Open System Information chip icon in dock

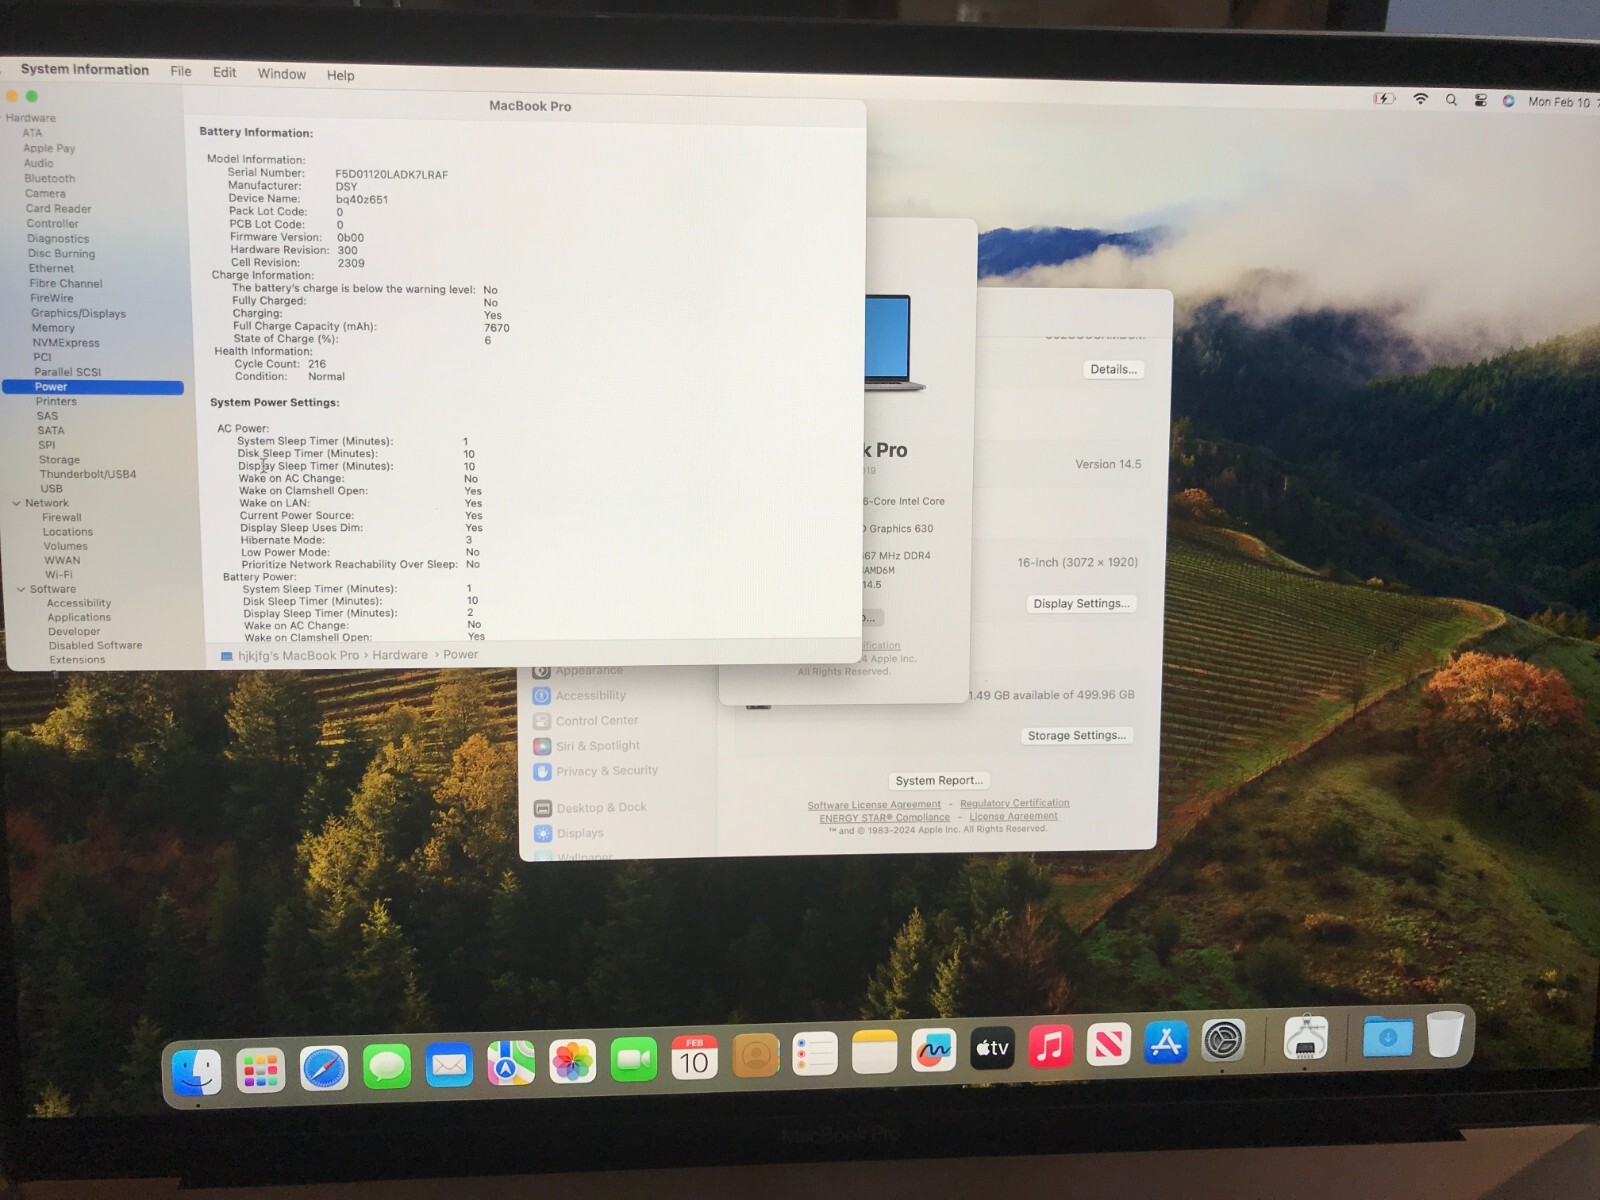click(1306, 1039)
